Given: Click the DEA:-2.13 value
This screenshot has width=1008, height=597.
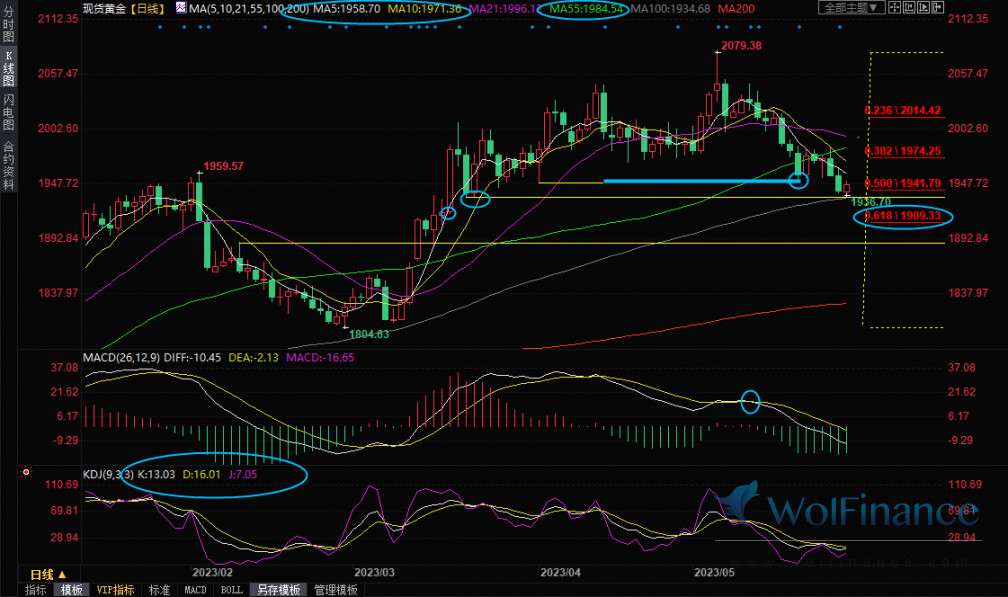Looking at the screenshot, I should click(x=253, y=357).
